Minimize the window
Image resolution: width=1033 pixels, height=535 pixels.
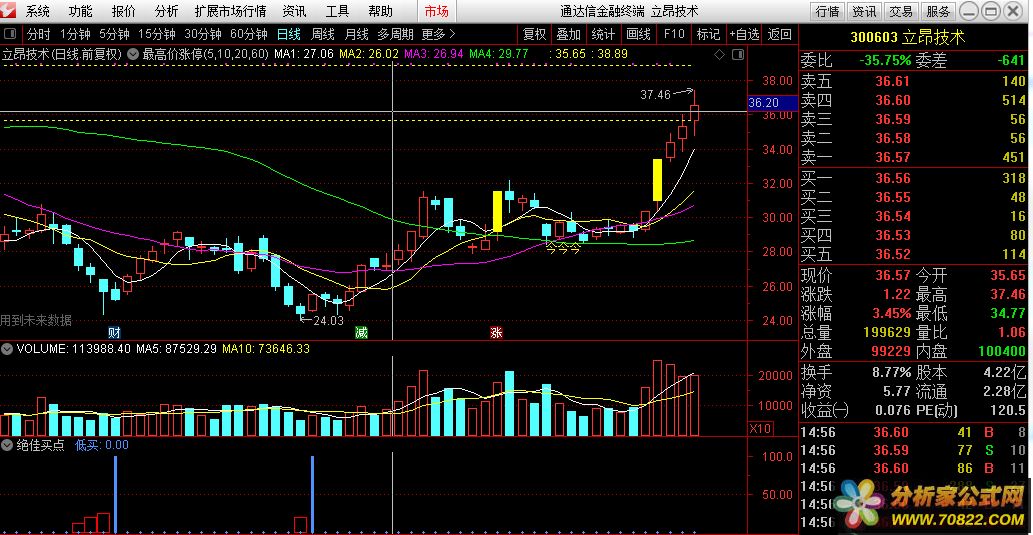[969, 11]
